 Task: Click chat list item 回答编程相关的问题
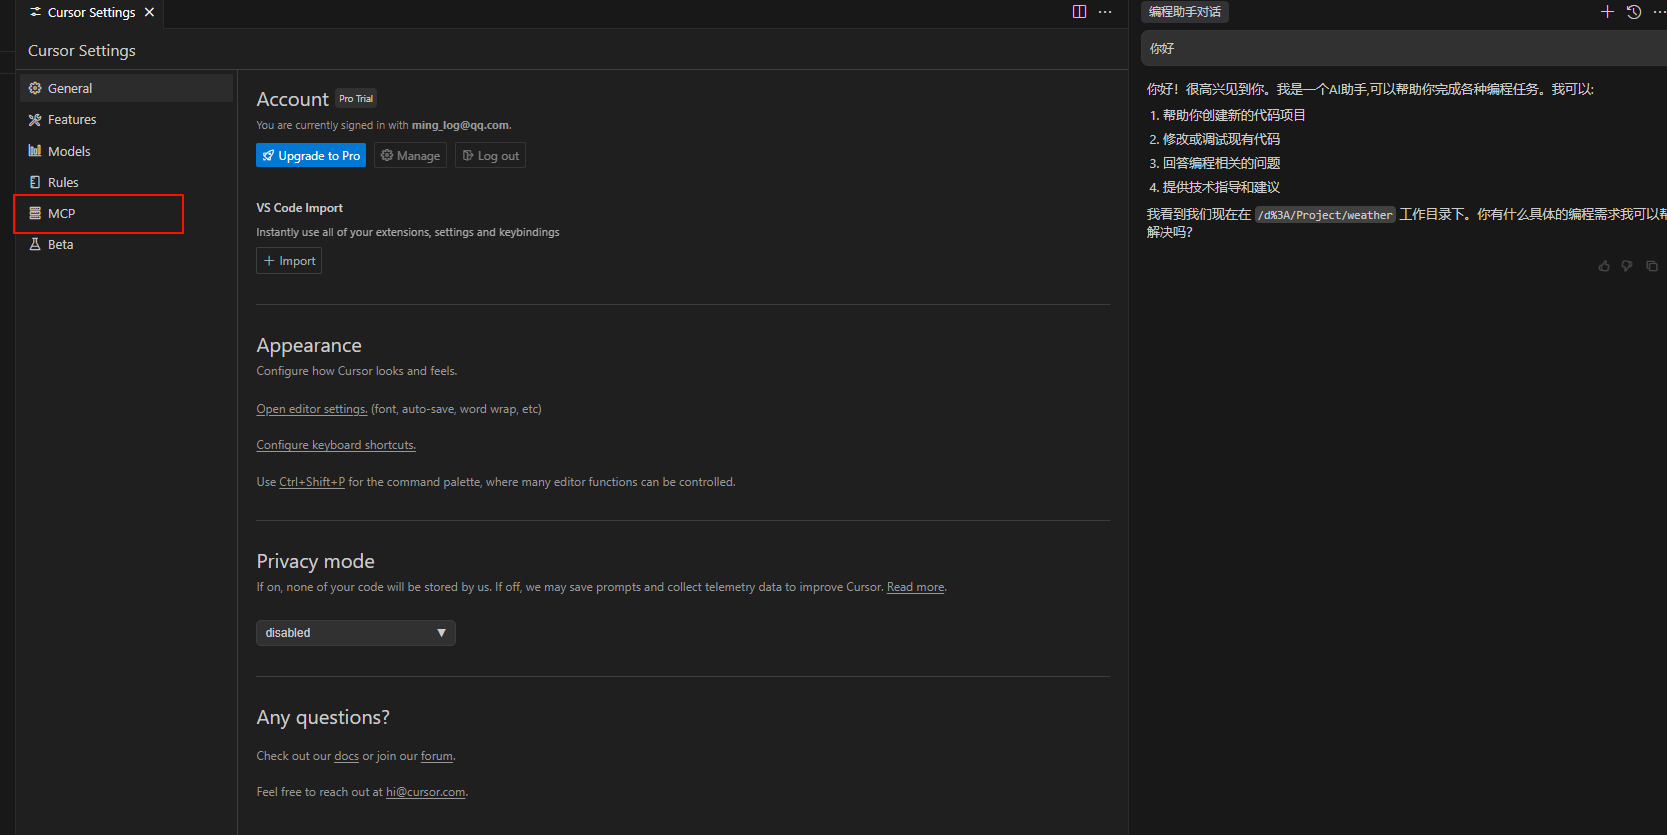(1221, 163)
